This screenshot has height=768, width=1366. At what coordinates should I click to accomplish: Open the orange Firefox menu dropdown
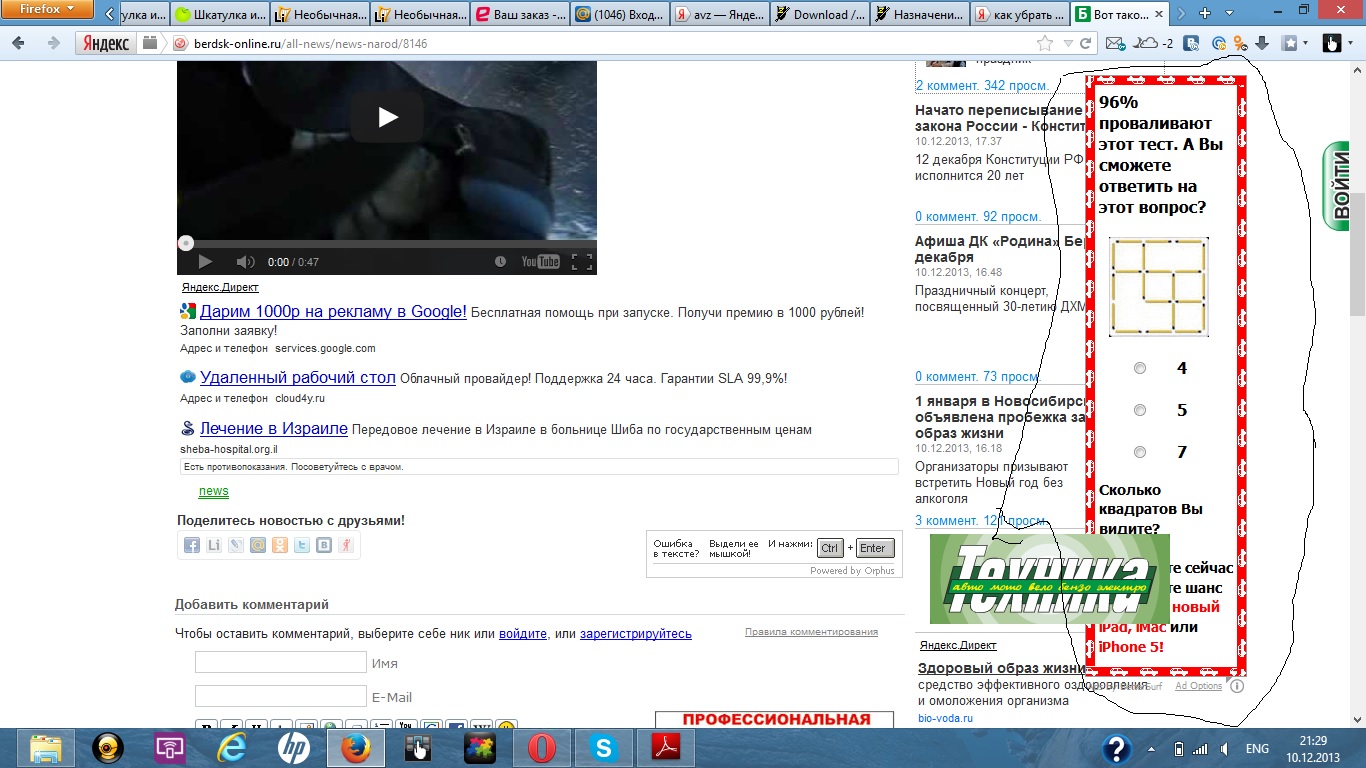coord(47,10)
